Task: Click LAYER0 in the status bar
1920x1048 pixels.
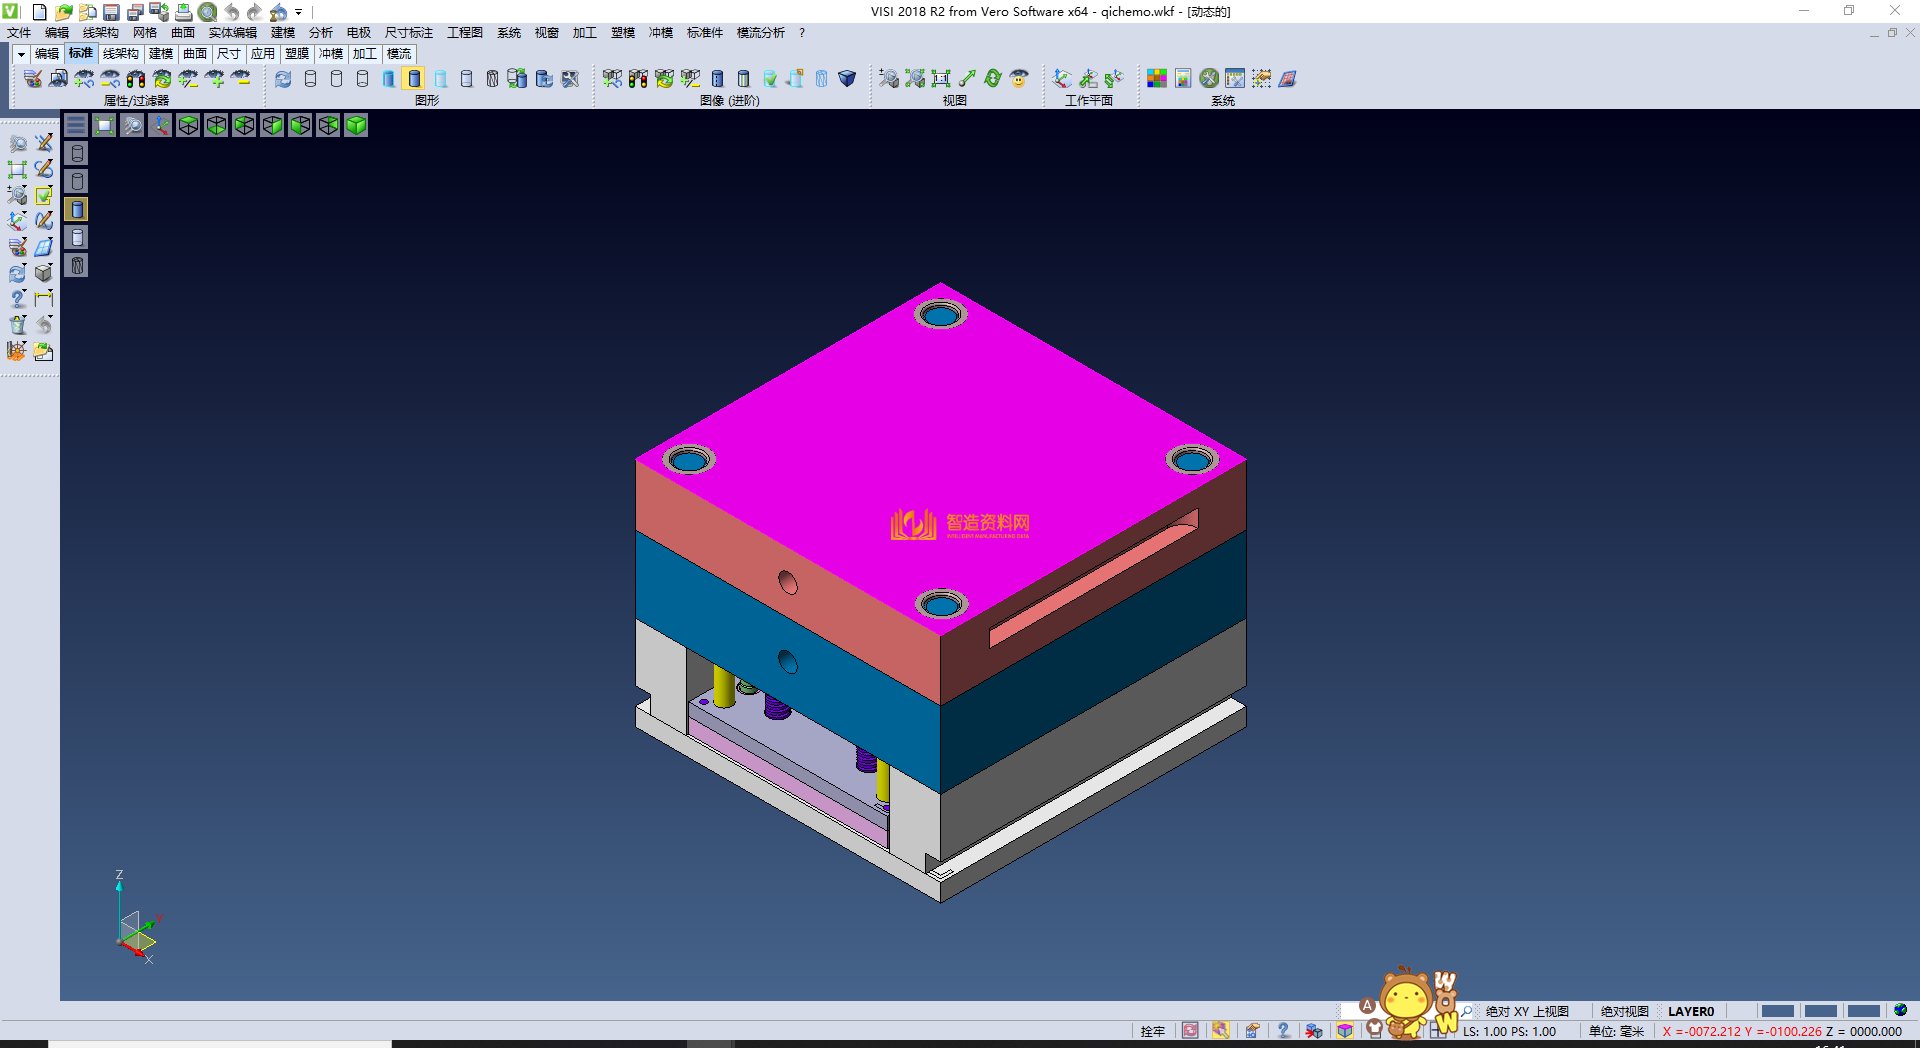Action: pos(1690,1011)
